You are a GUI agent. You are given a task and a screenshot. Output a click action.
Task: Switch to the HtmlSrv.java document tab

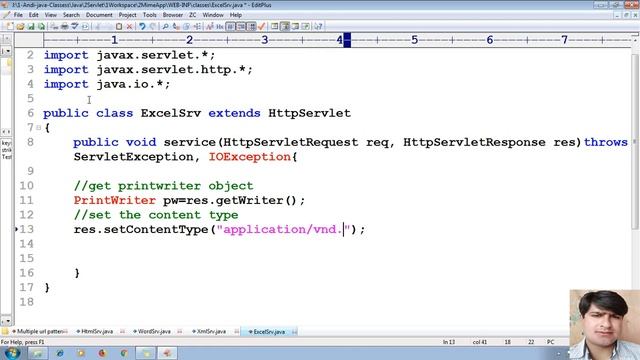[x=96, y=331]
